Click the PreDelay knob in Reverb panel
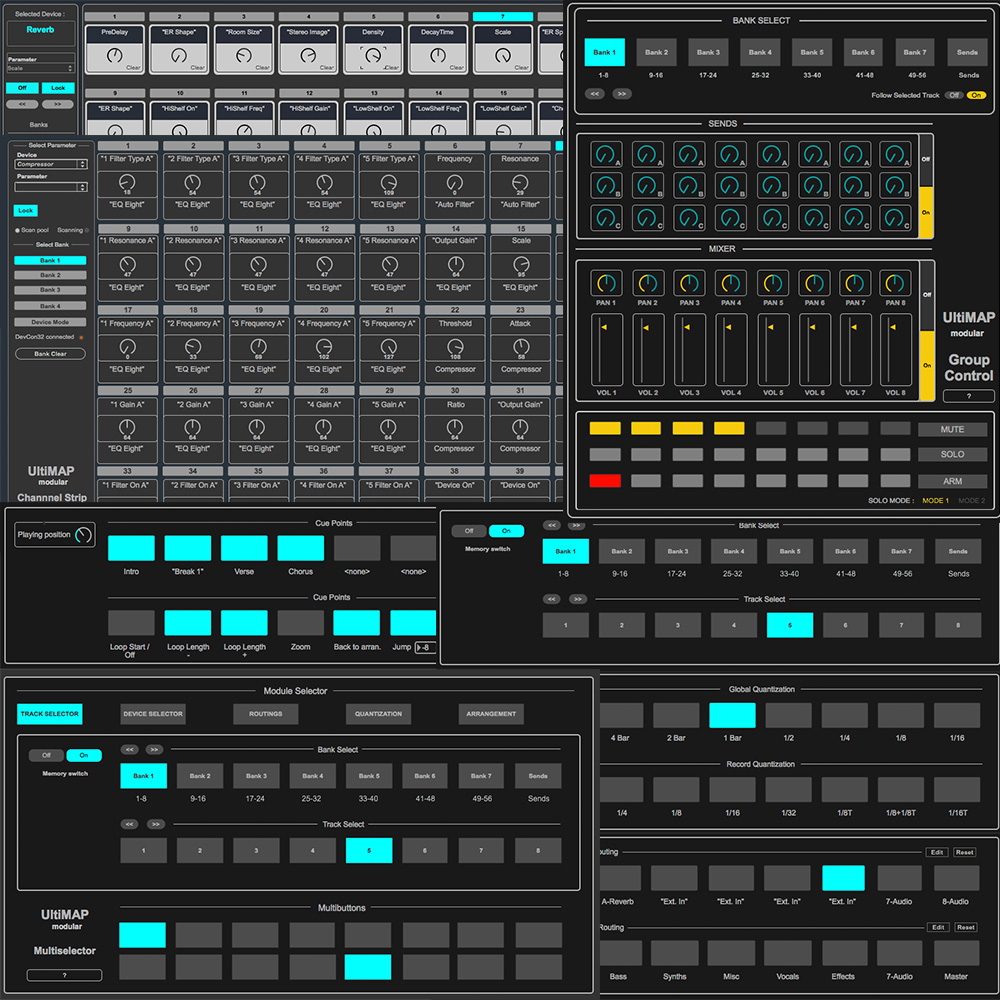This screenshot has width=1000, height=1000. [x=114, y=59]
